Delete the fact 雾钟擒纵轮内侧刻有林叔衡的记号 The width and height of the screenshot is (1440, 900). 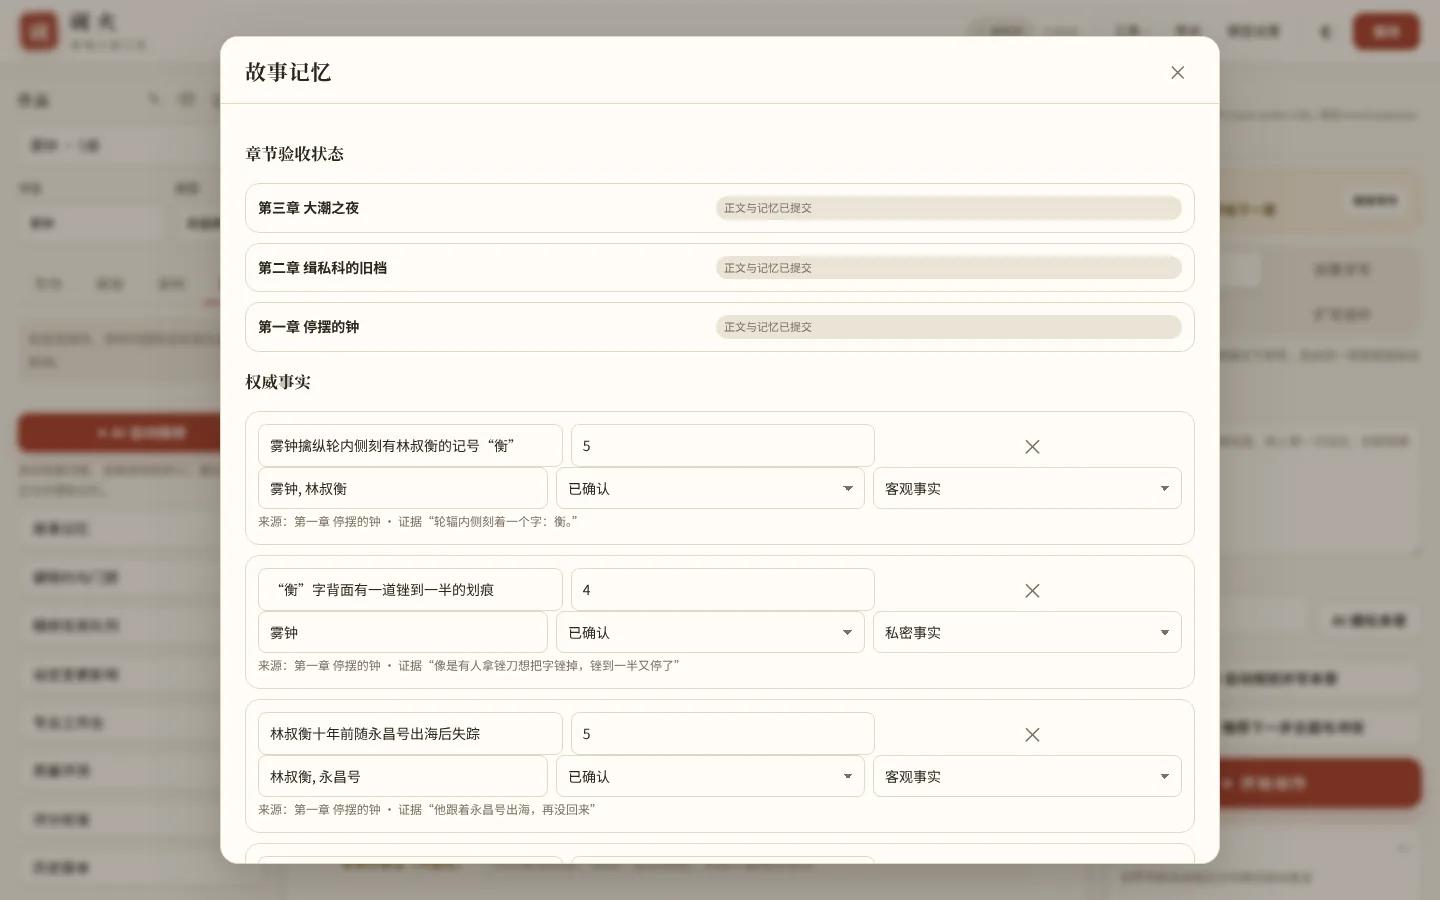1032,446
